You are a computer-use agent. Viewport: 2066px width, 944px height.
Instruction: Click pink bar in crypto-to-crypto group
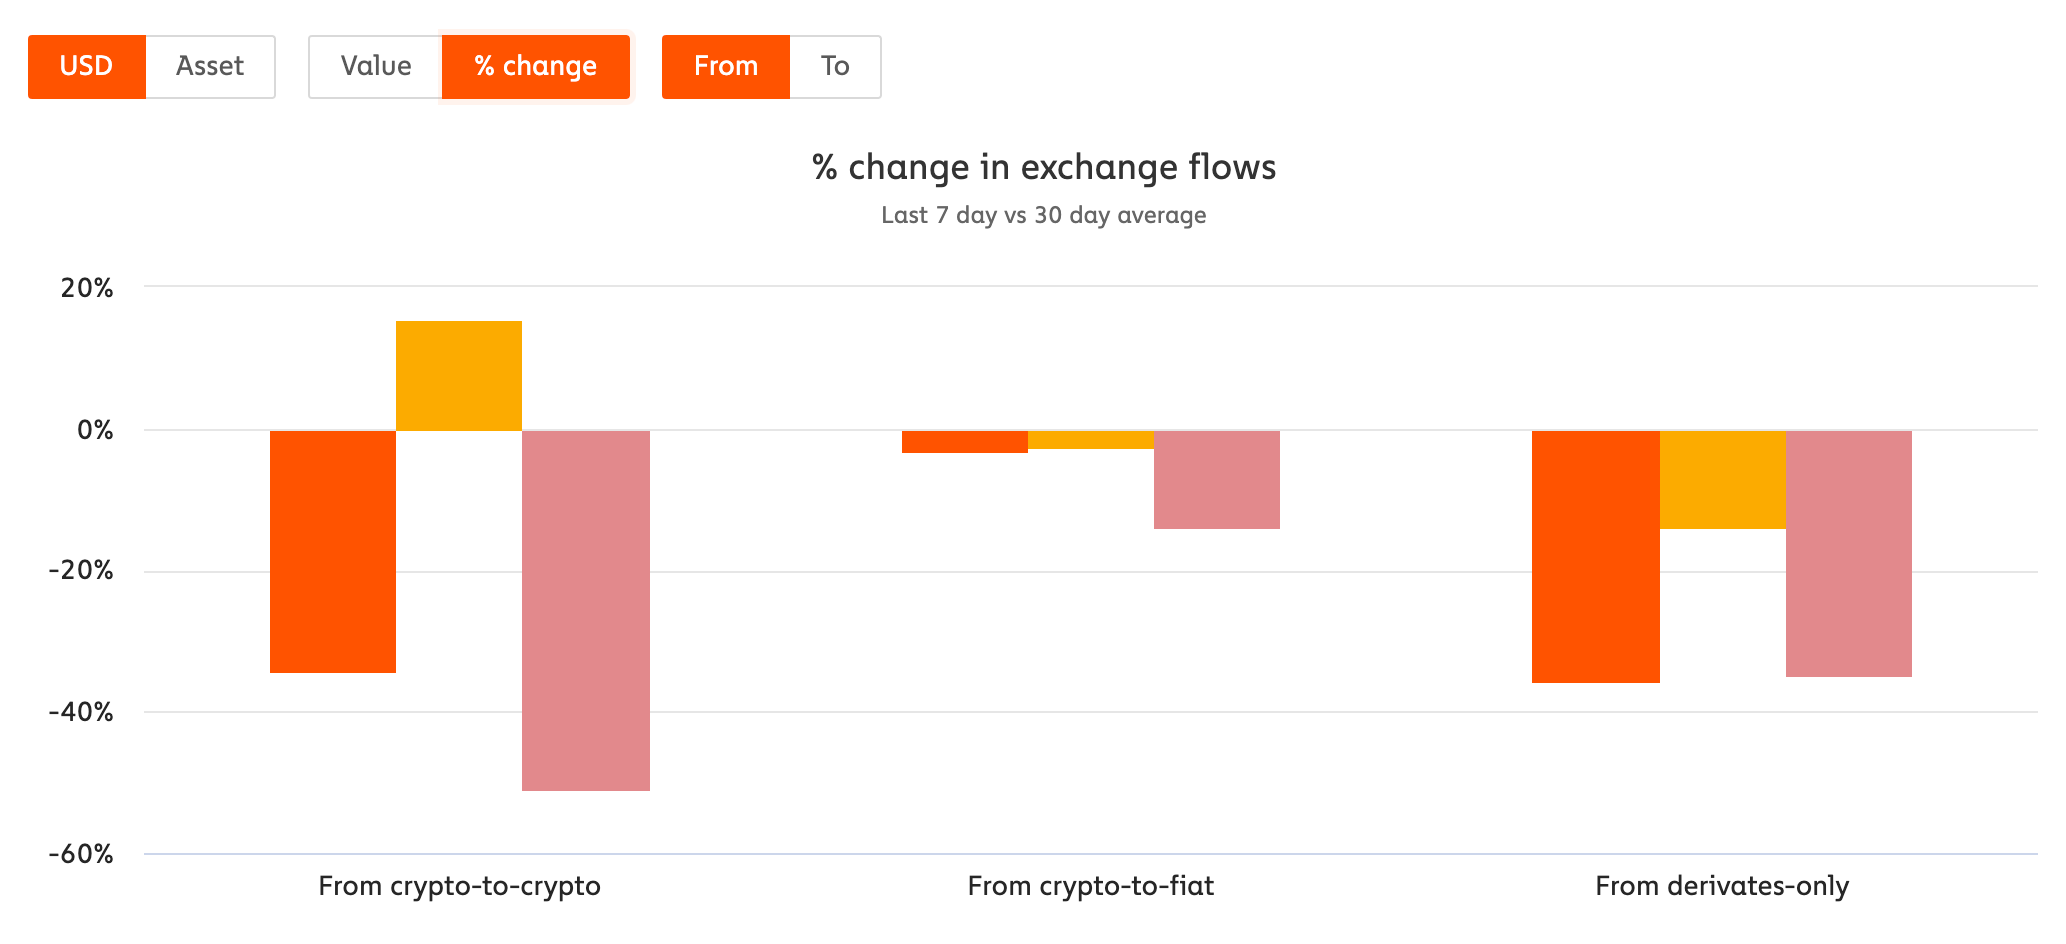tap(586, 611)
